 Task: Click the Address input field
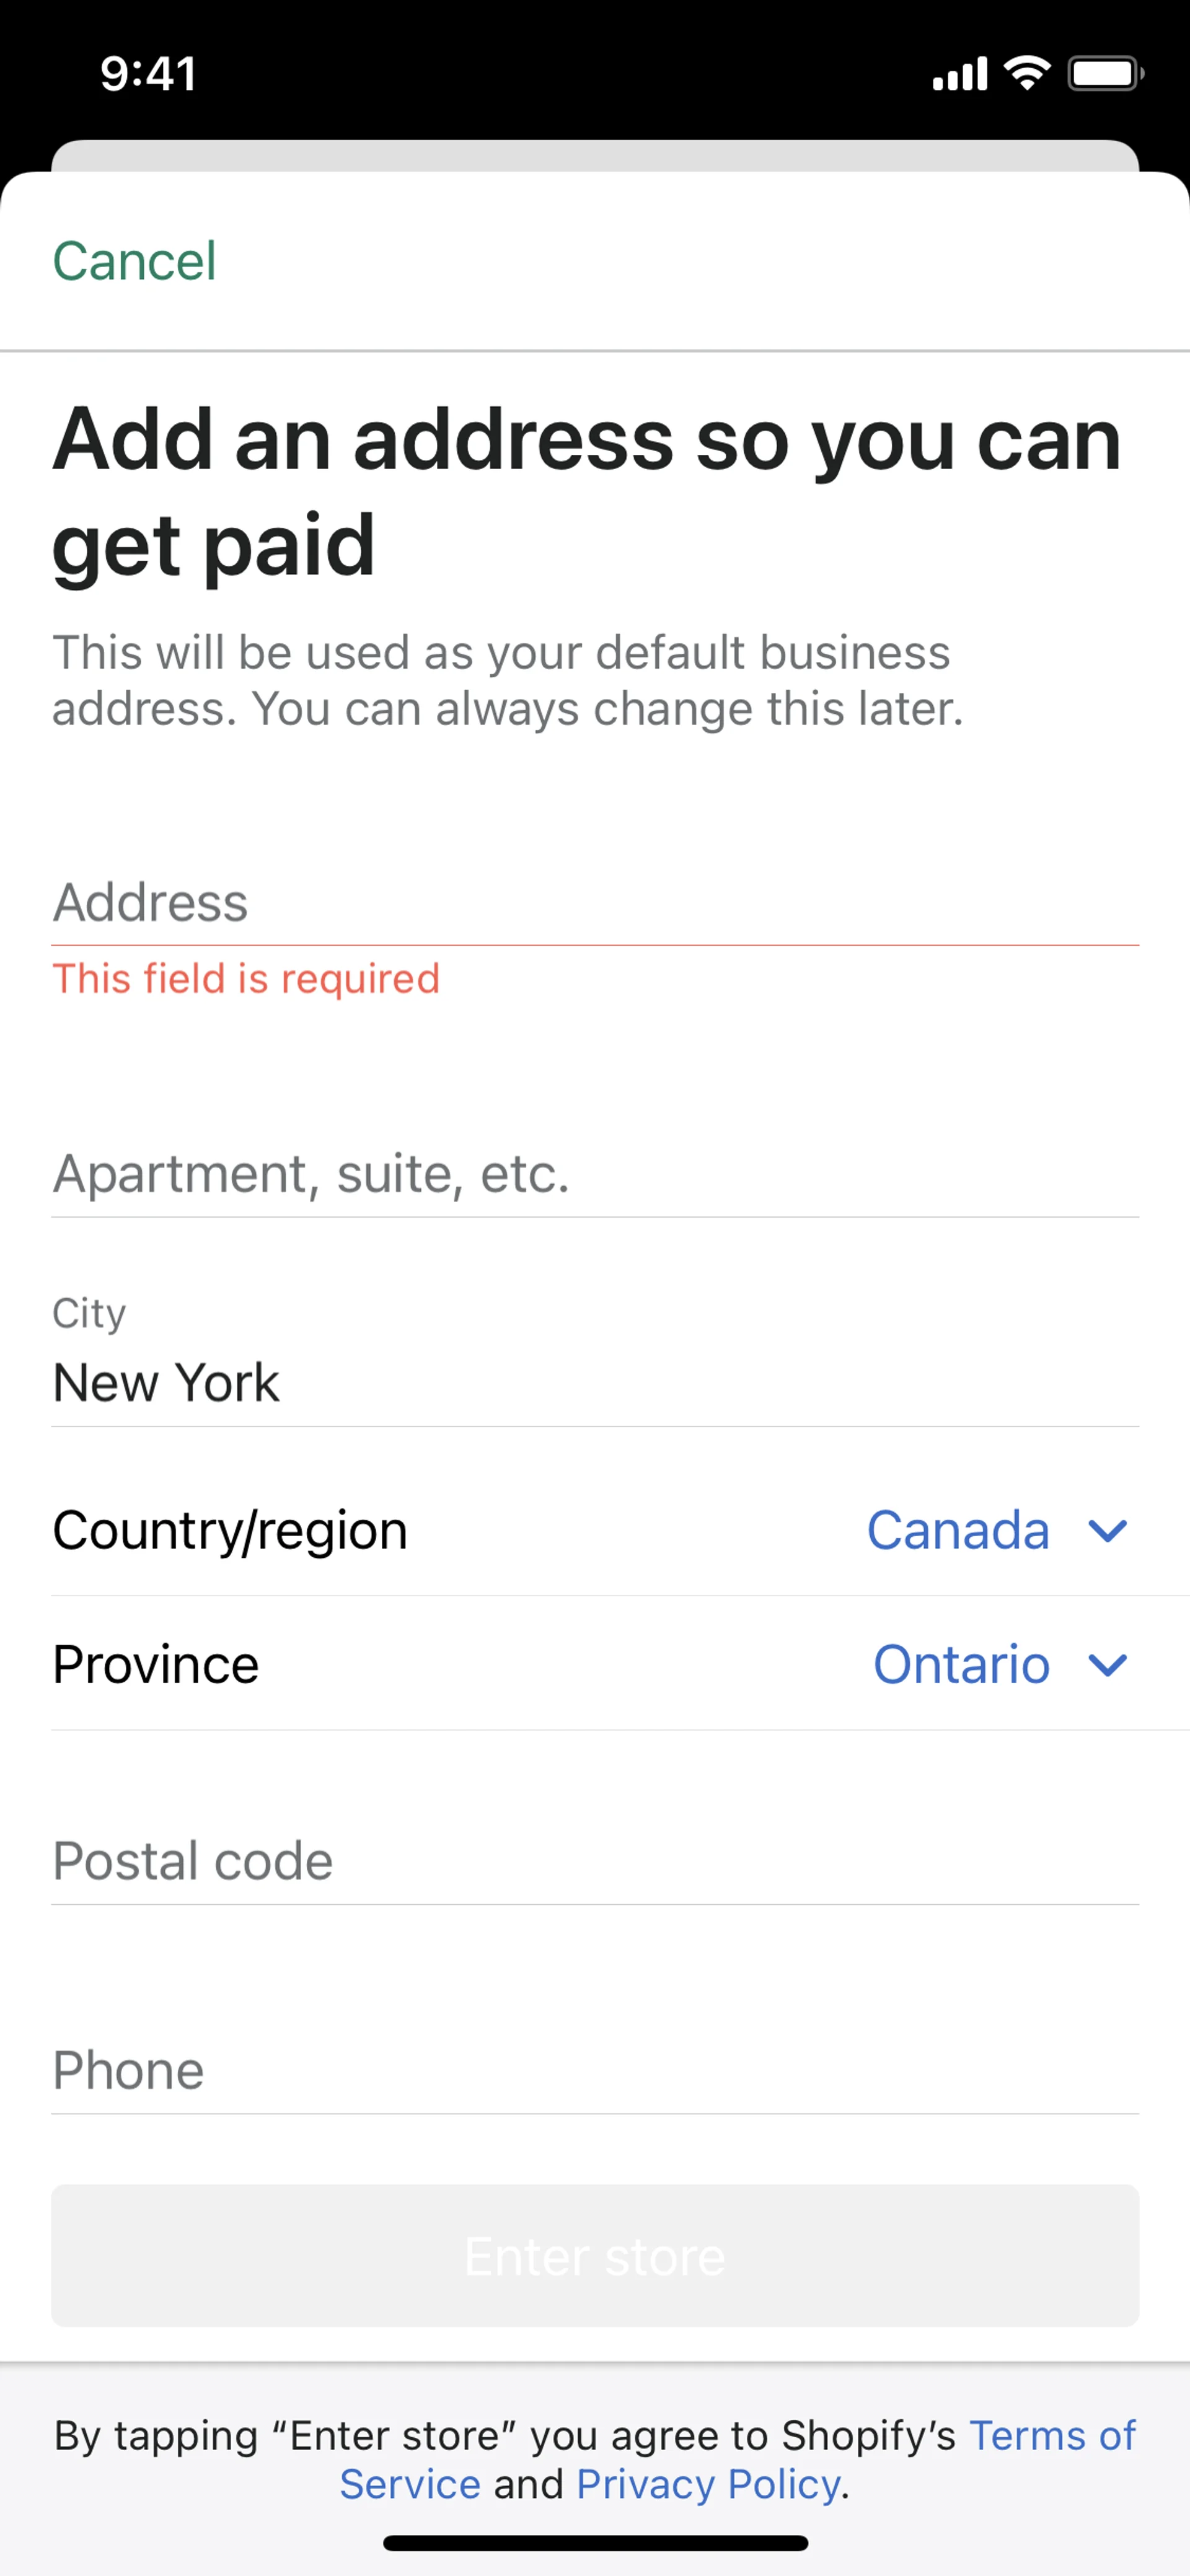594,902
